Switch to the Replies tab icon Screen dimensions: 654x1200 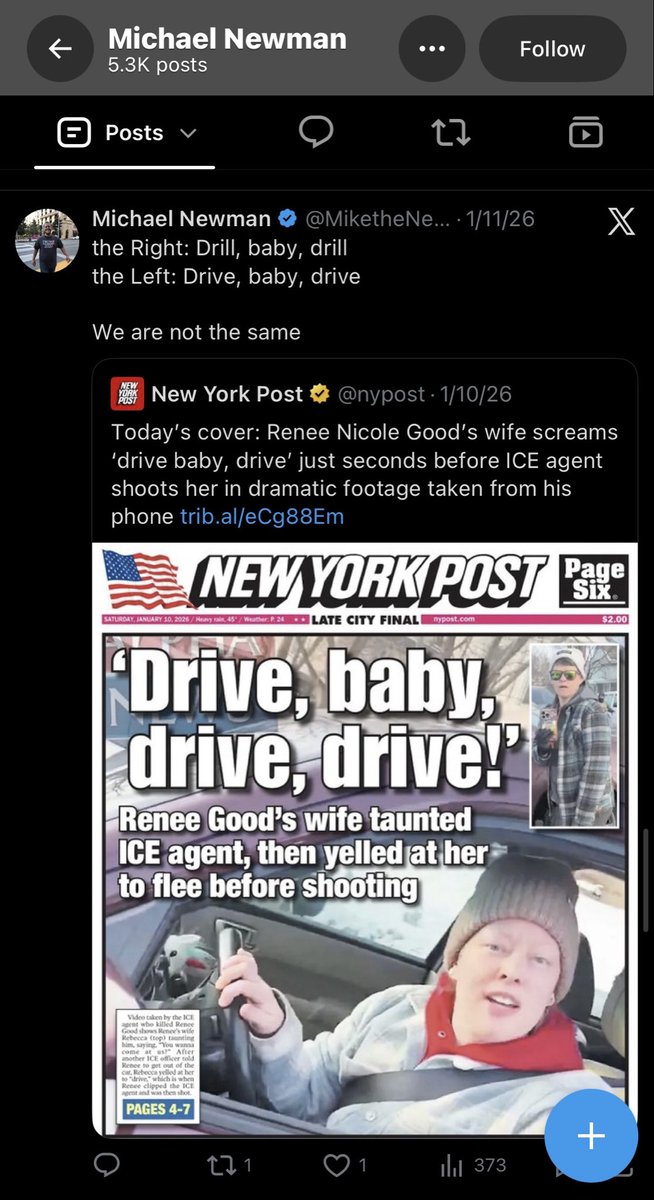pyautogui.click(x=316, y=133)
